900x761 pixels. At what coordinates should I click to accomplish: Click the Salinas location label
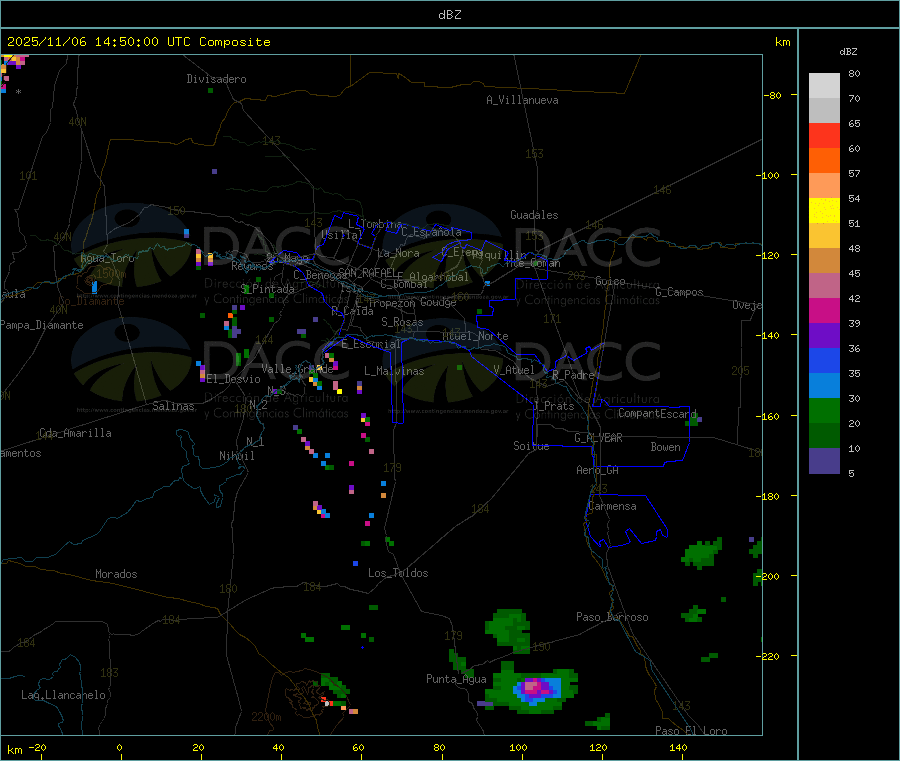tap(173, 406)
